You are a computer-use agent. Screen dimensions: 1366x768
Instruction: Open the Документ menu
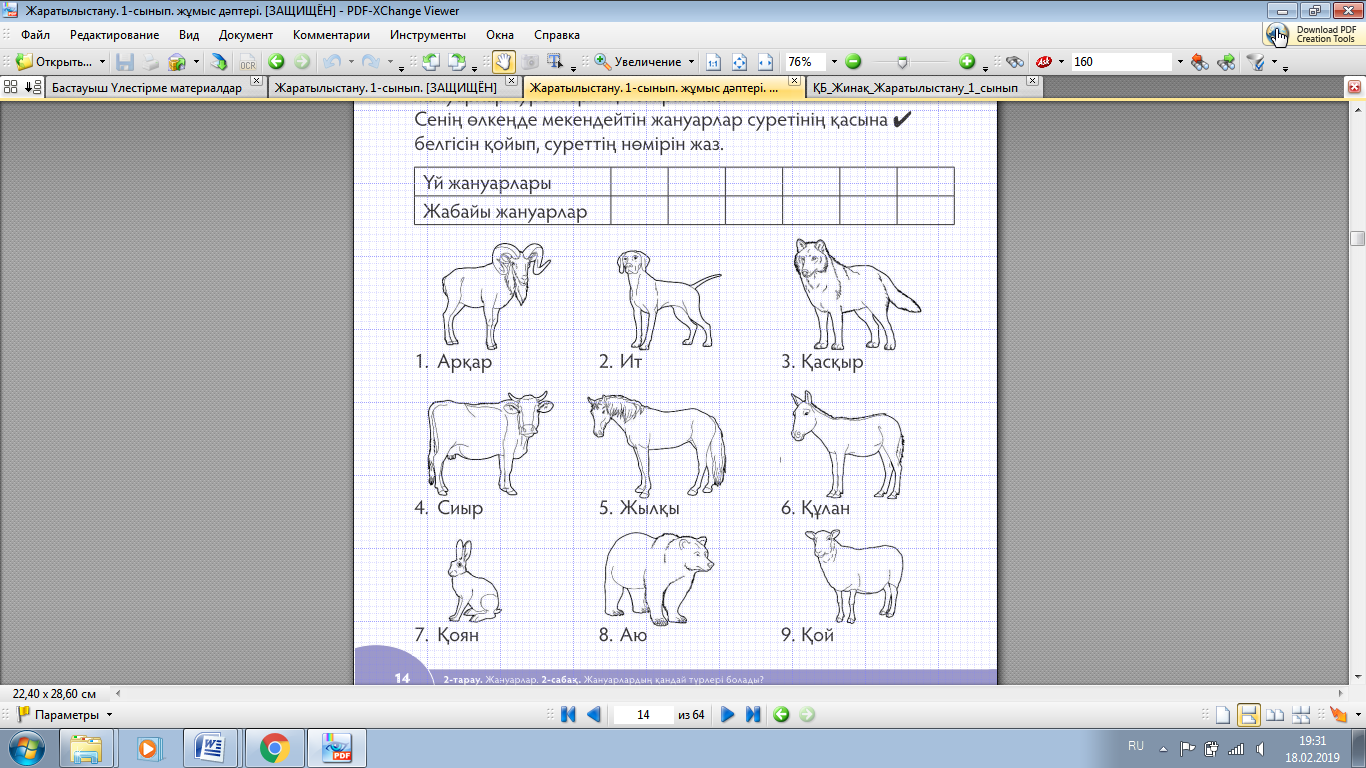(246, 35)
